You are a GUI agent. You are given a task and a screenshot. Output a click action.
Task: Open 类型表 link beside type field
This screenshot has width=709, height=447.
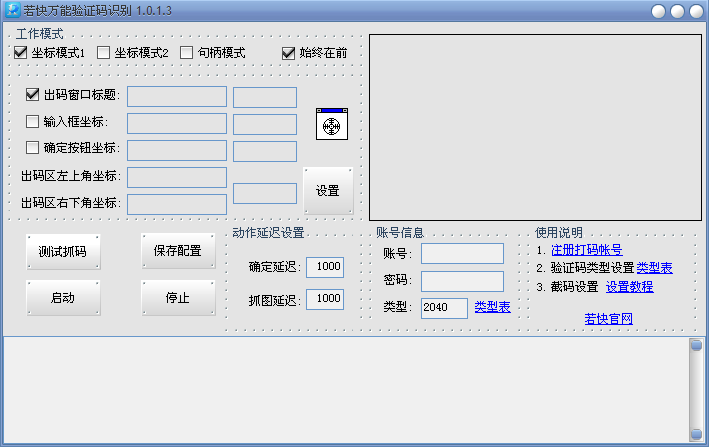(x=492, y=307)
